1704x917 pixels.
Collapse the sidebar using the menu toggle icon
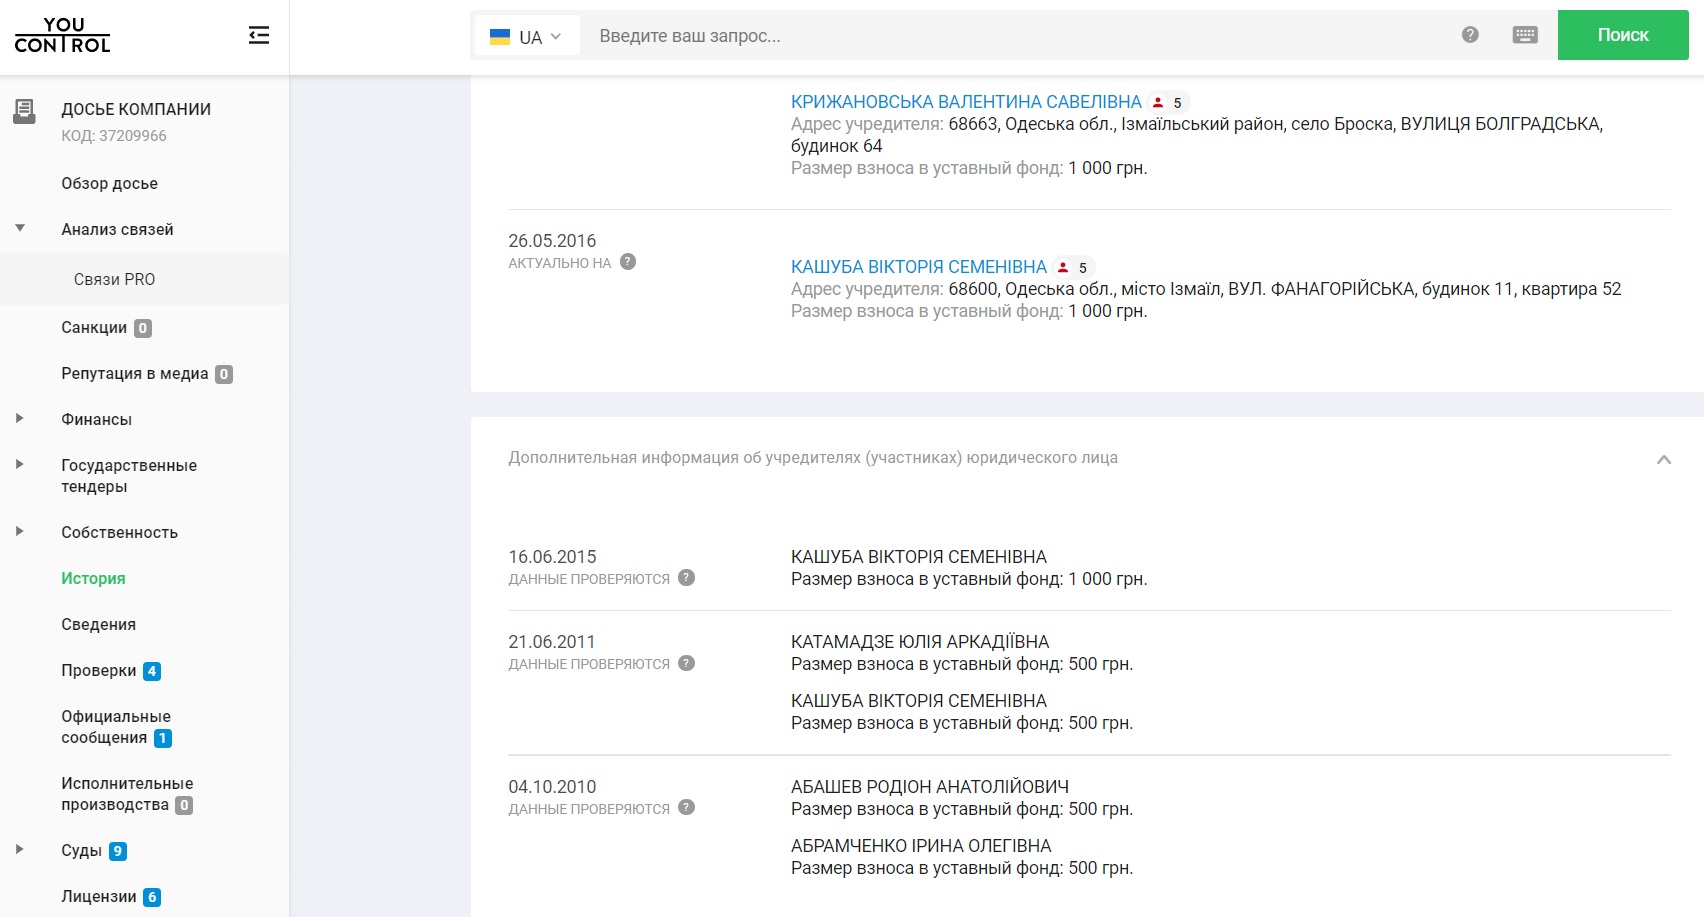[x=259, y=36]
